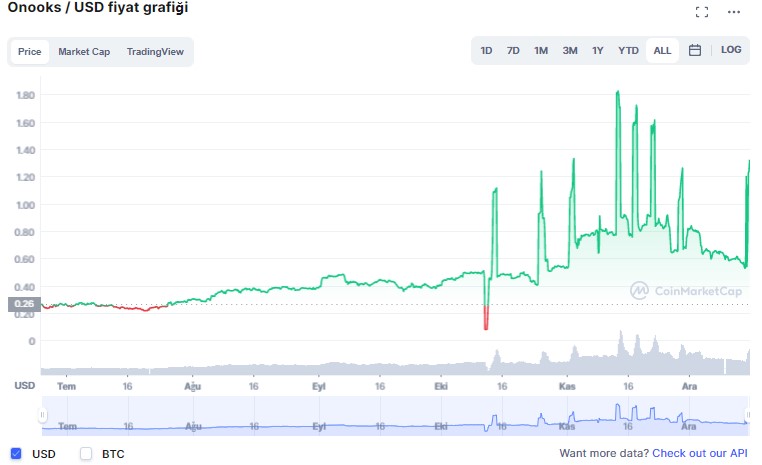Switch to the Market Cap tab
This screenshot has width=762, height=465.
pos(84,52)
